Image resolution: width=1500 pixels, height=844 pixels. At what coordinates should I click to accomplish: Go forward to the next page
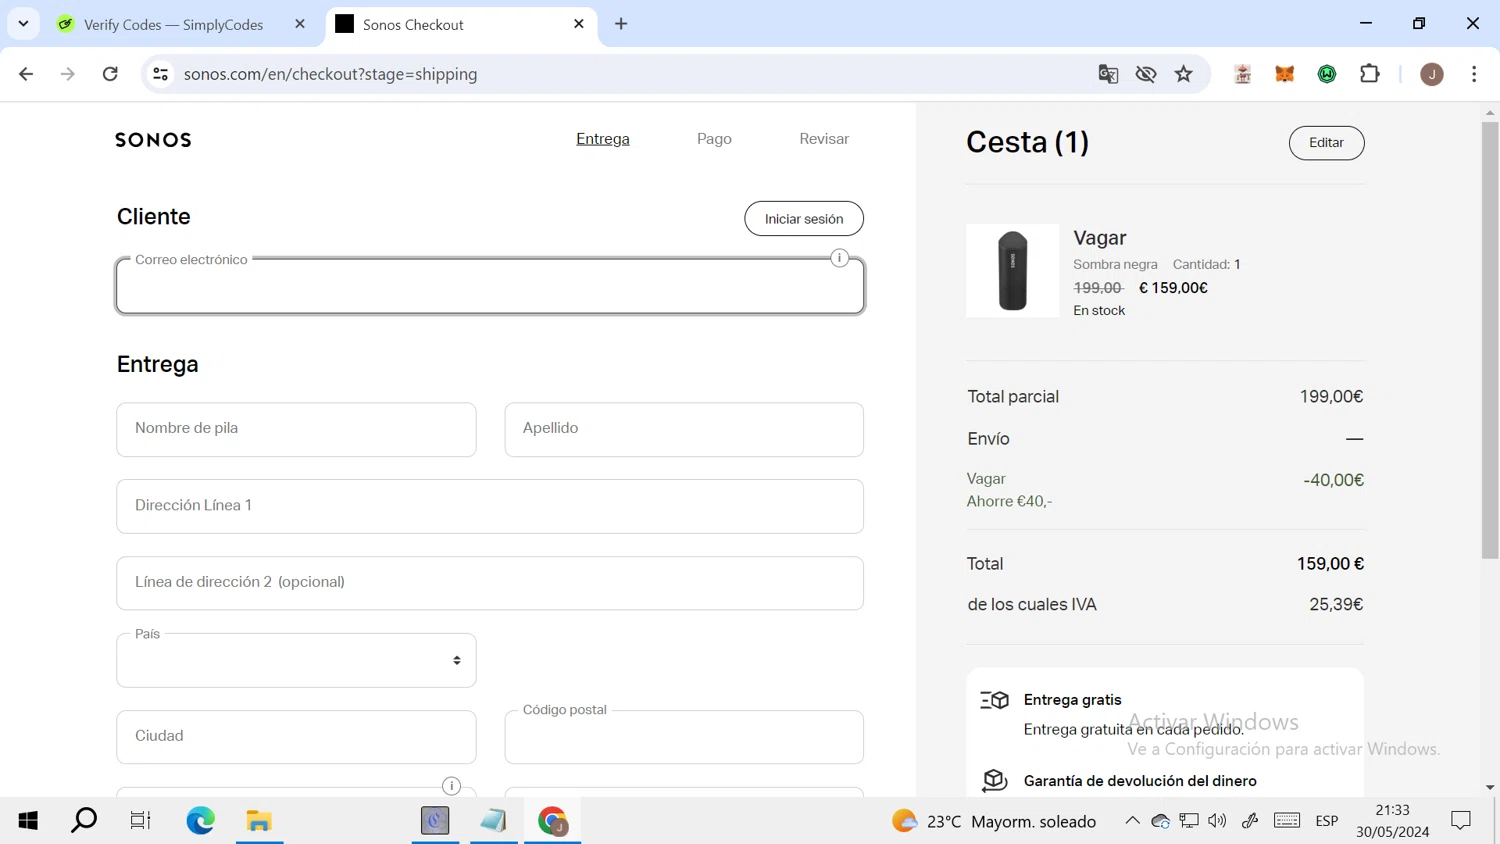68,74
